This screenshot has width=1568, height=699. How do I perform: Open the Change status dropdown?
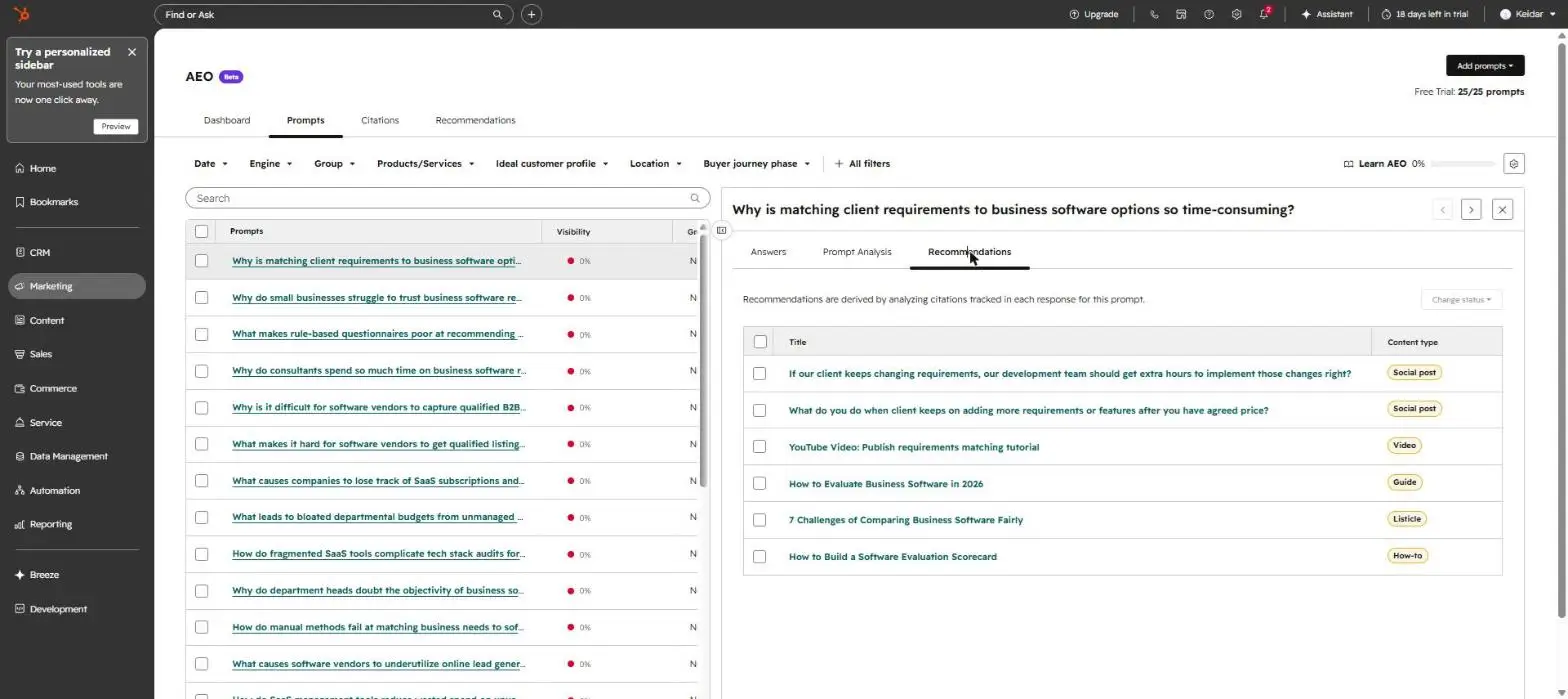point(1461,300)
